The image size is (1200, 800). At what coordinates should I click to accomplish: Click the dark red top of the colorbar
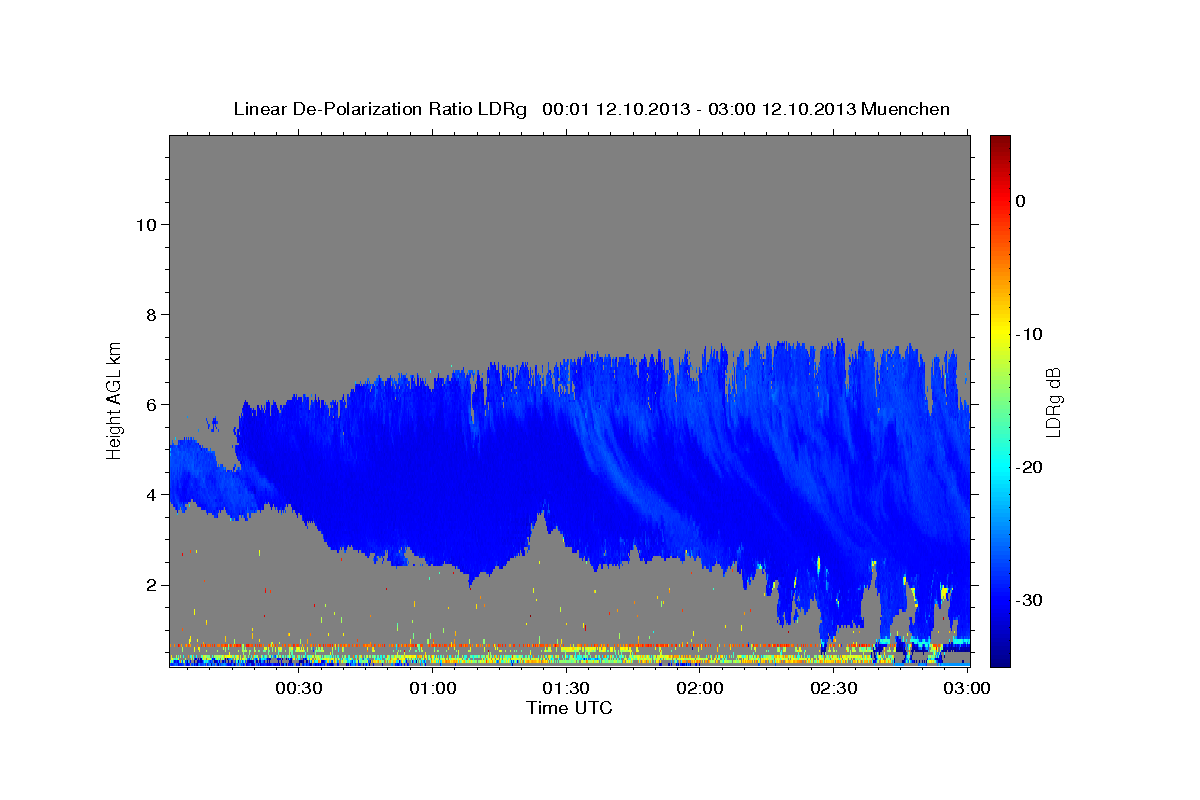(x=1000, y=143)
